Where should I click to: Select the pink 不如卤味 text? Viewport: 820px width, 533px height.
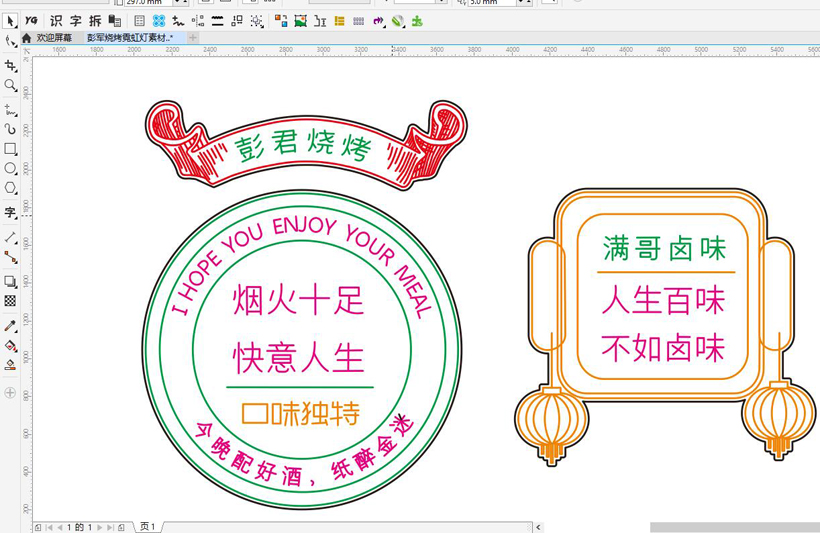(x=663, y=348)
